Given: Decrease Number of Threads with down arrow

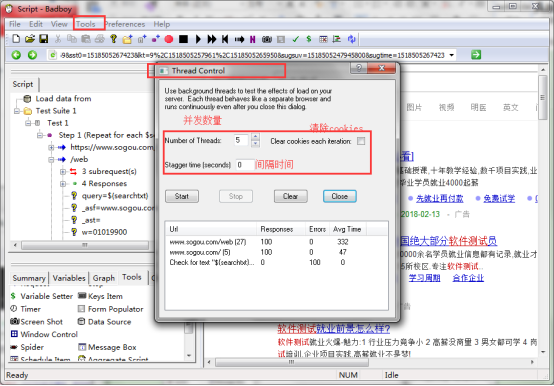Looking at the screenshot, I should (x=255, y=143).
